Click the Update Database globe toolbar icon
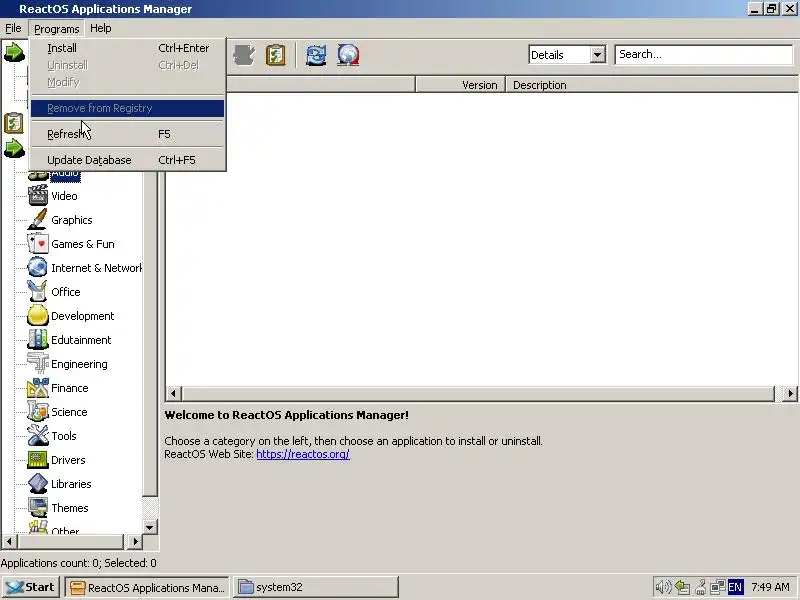 click(348, 55)
